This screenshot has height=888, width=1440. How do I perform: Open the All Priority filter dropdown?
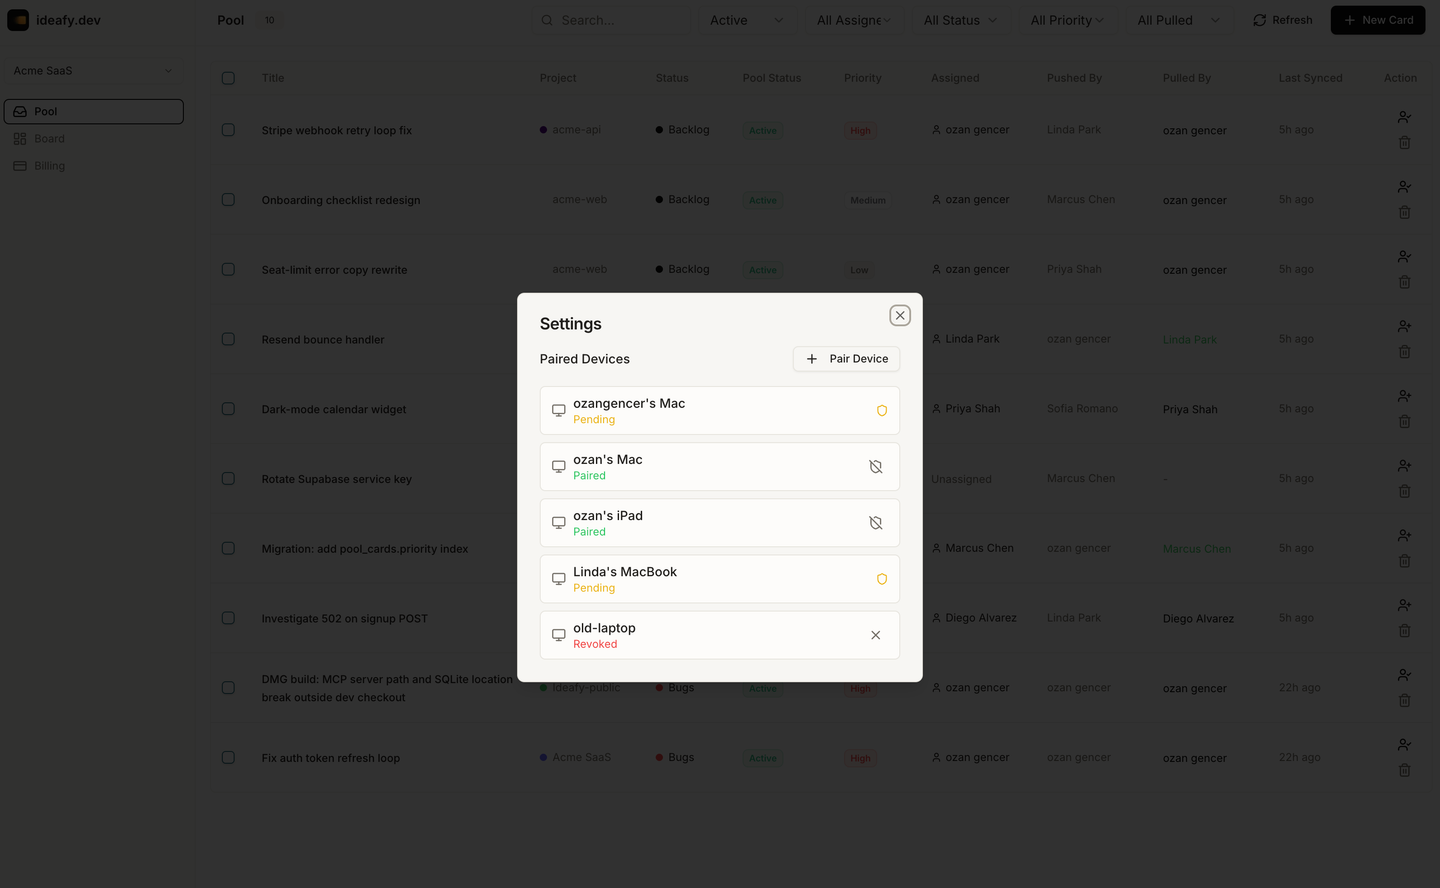coord(1068,20)
